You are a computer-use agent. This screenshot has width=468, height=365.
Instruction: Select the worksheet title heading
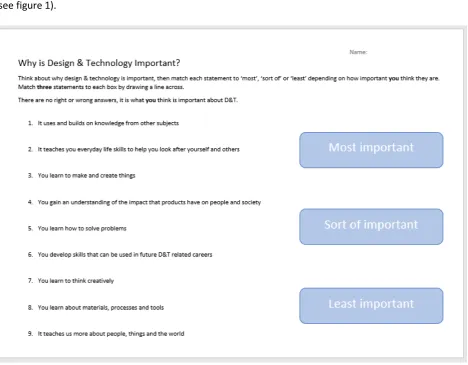(x=99, y=63)
